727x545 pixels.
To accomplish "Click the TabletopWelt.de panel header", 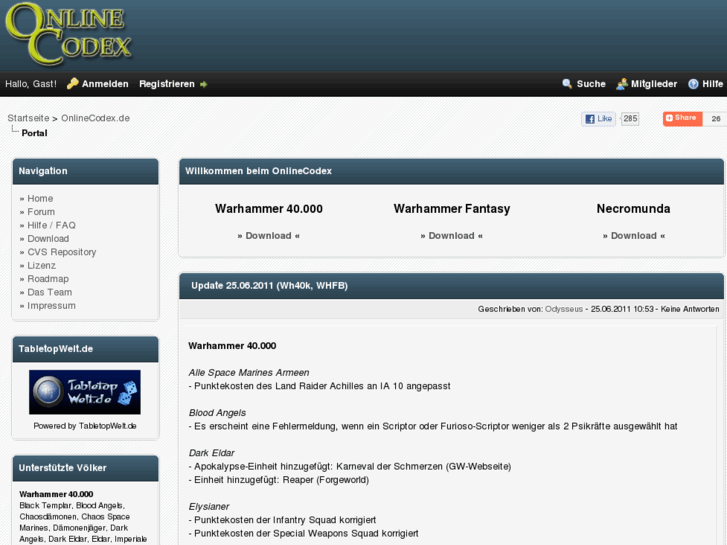I will coord(85,349).
